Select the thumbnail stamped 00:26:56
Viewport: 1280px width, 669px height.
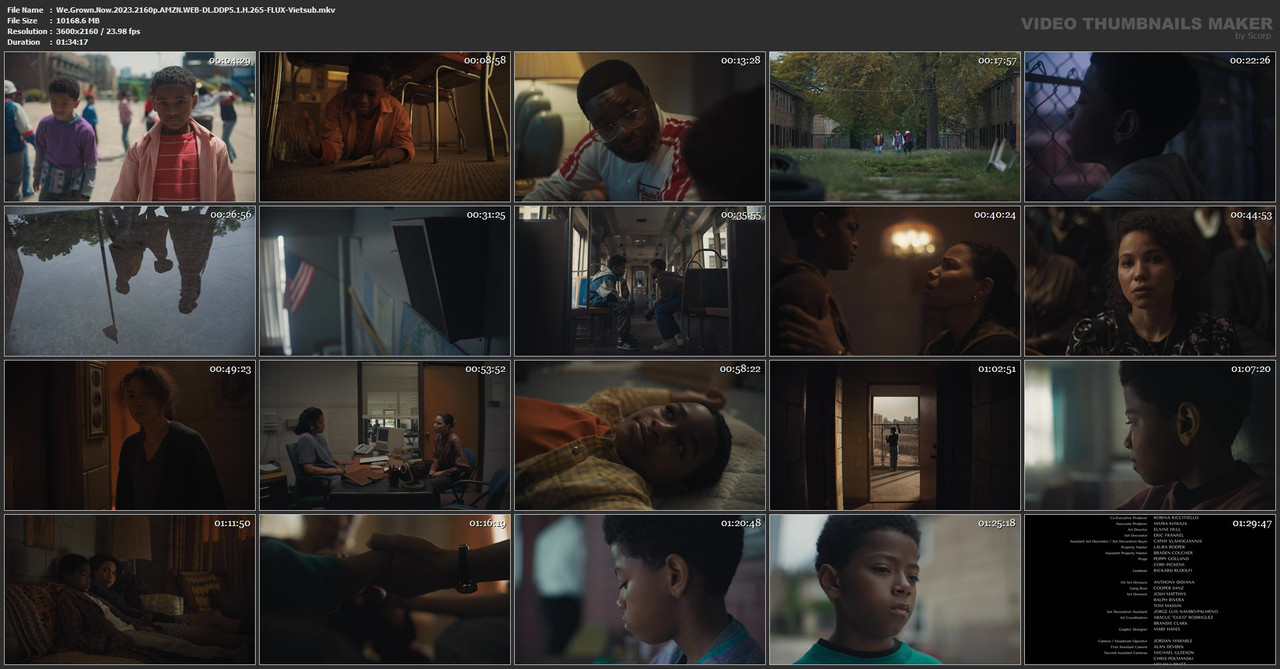click(x=130, y=281)
